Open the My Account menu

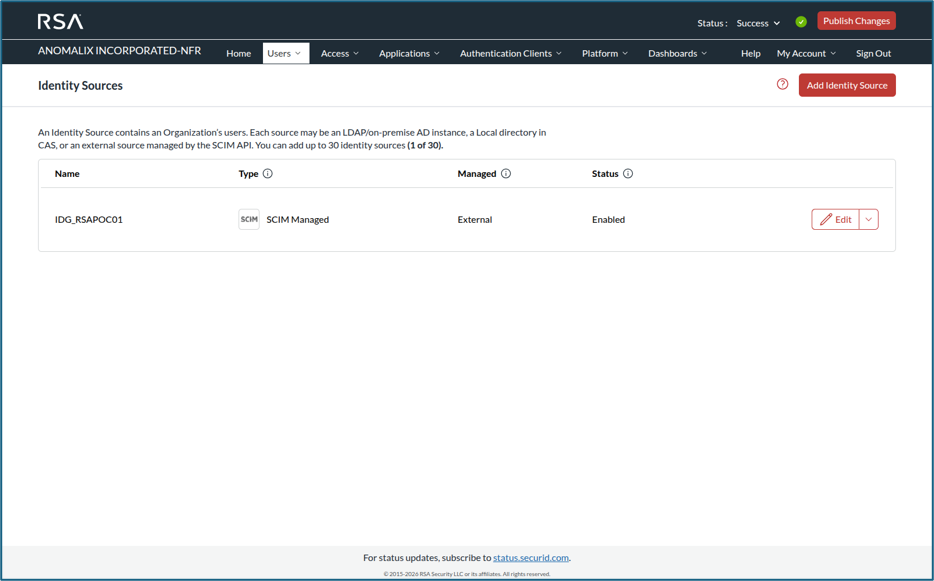click(x=806, y=53)
